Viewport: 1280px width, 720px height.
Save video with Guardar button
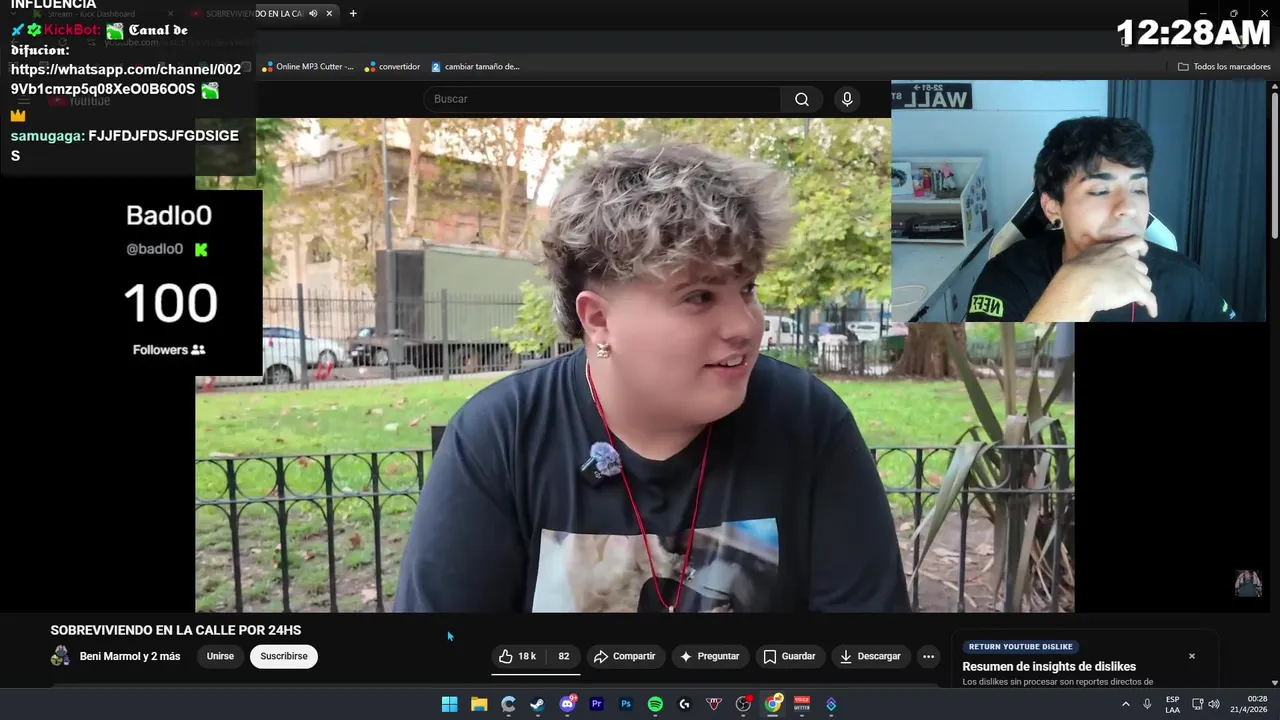[789, 656]
